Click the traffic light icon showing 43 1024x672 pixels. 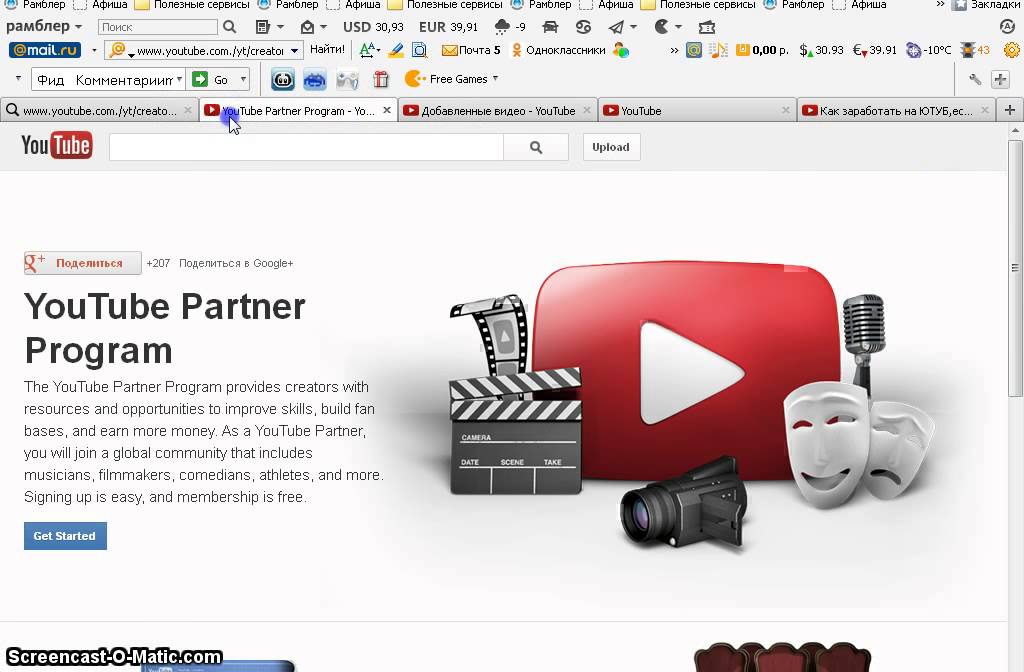(968, 50)
